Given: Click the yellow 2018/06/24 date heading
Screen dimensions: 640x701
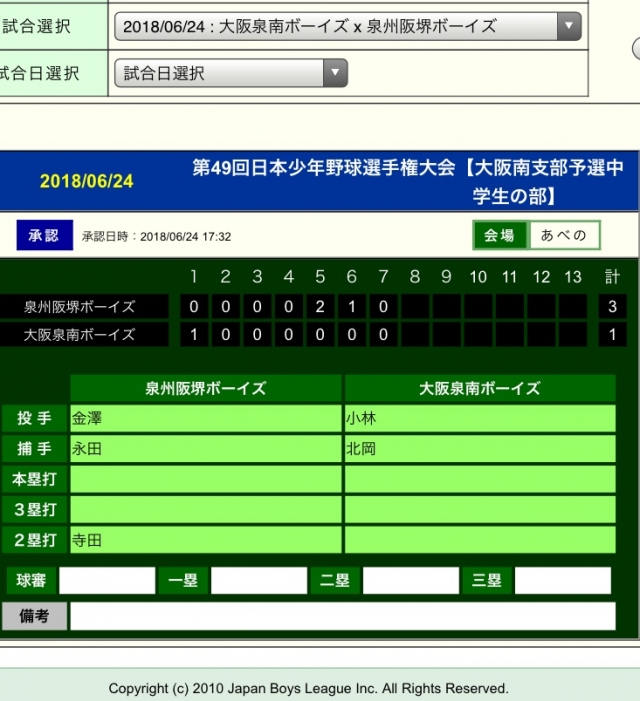Looking at the screenshot, I should pos(87,182).
